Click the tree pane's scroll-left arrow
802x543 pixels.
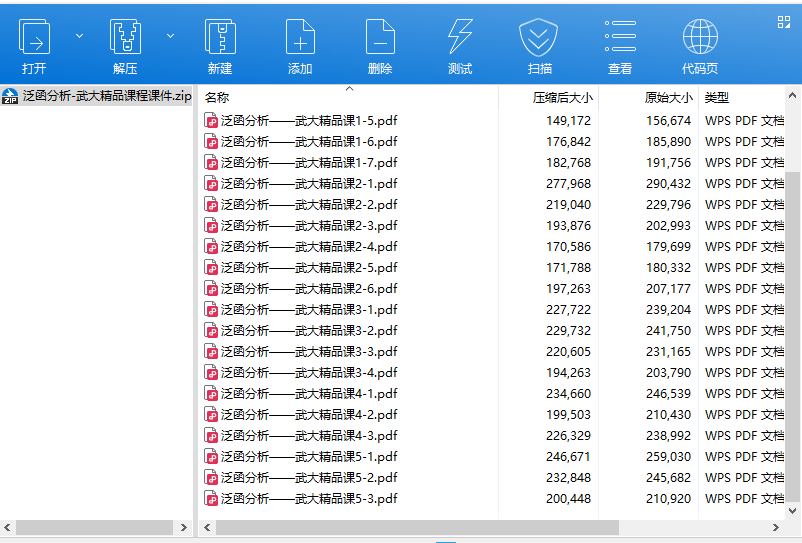coord(7,527)
